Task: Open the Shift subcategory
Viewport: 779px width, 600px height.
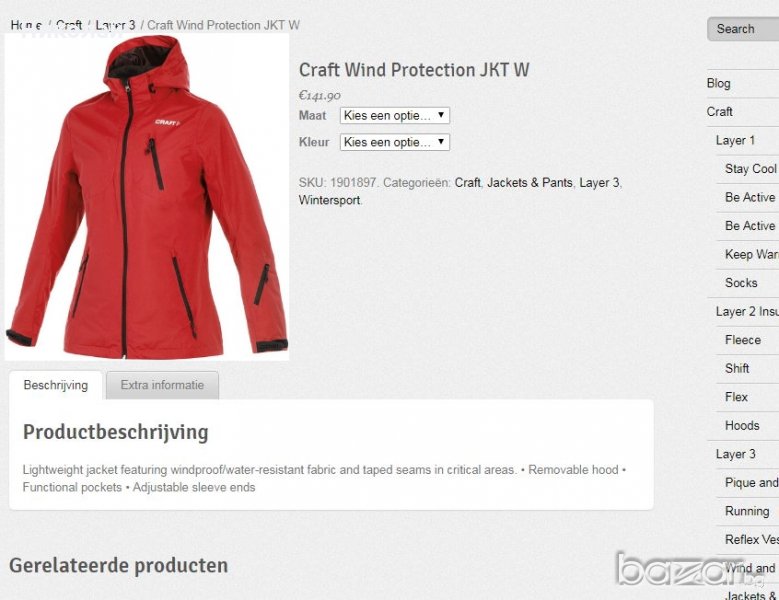Action: coord(737,369)
